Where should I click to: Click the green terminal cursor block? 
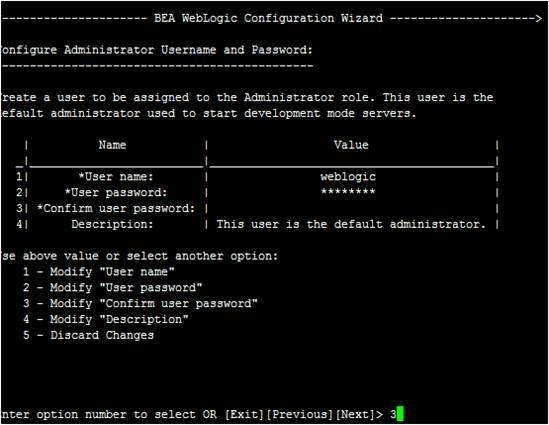coord(400,414)
